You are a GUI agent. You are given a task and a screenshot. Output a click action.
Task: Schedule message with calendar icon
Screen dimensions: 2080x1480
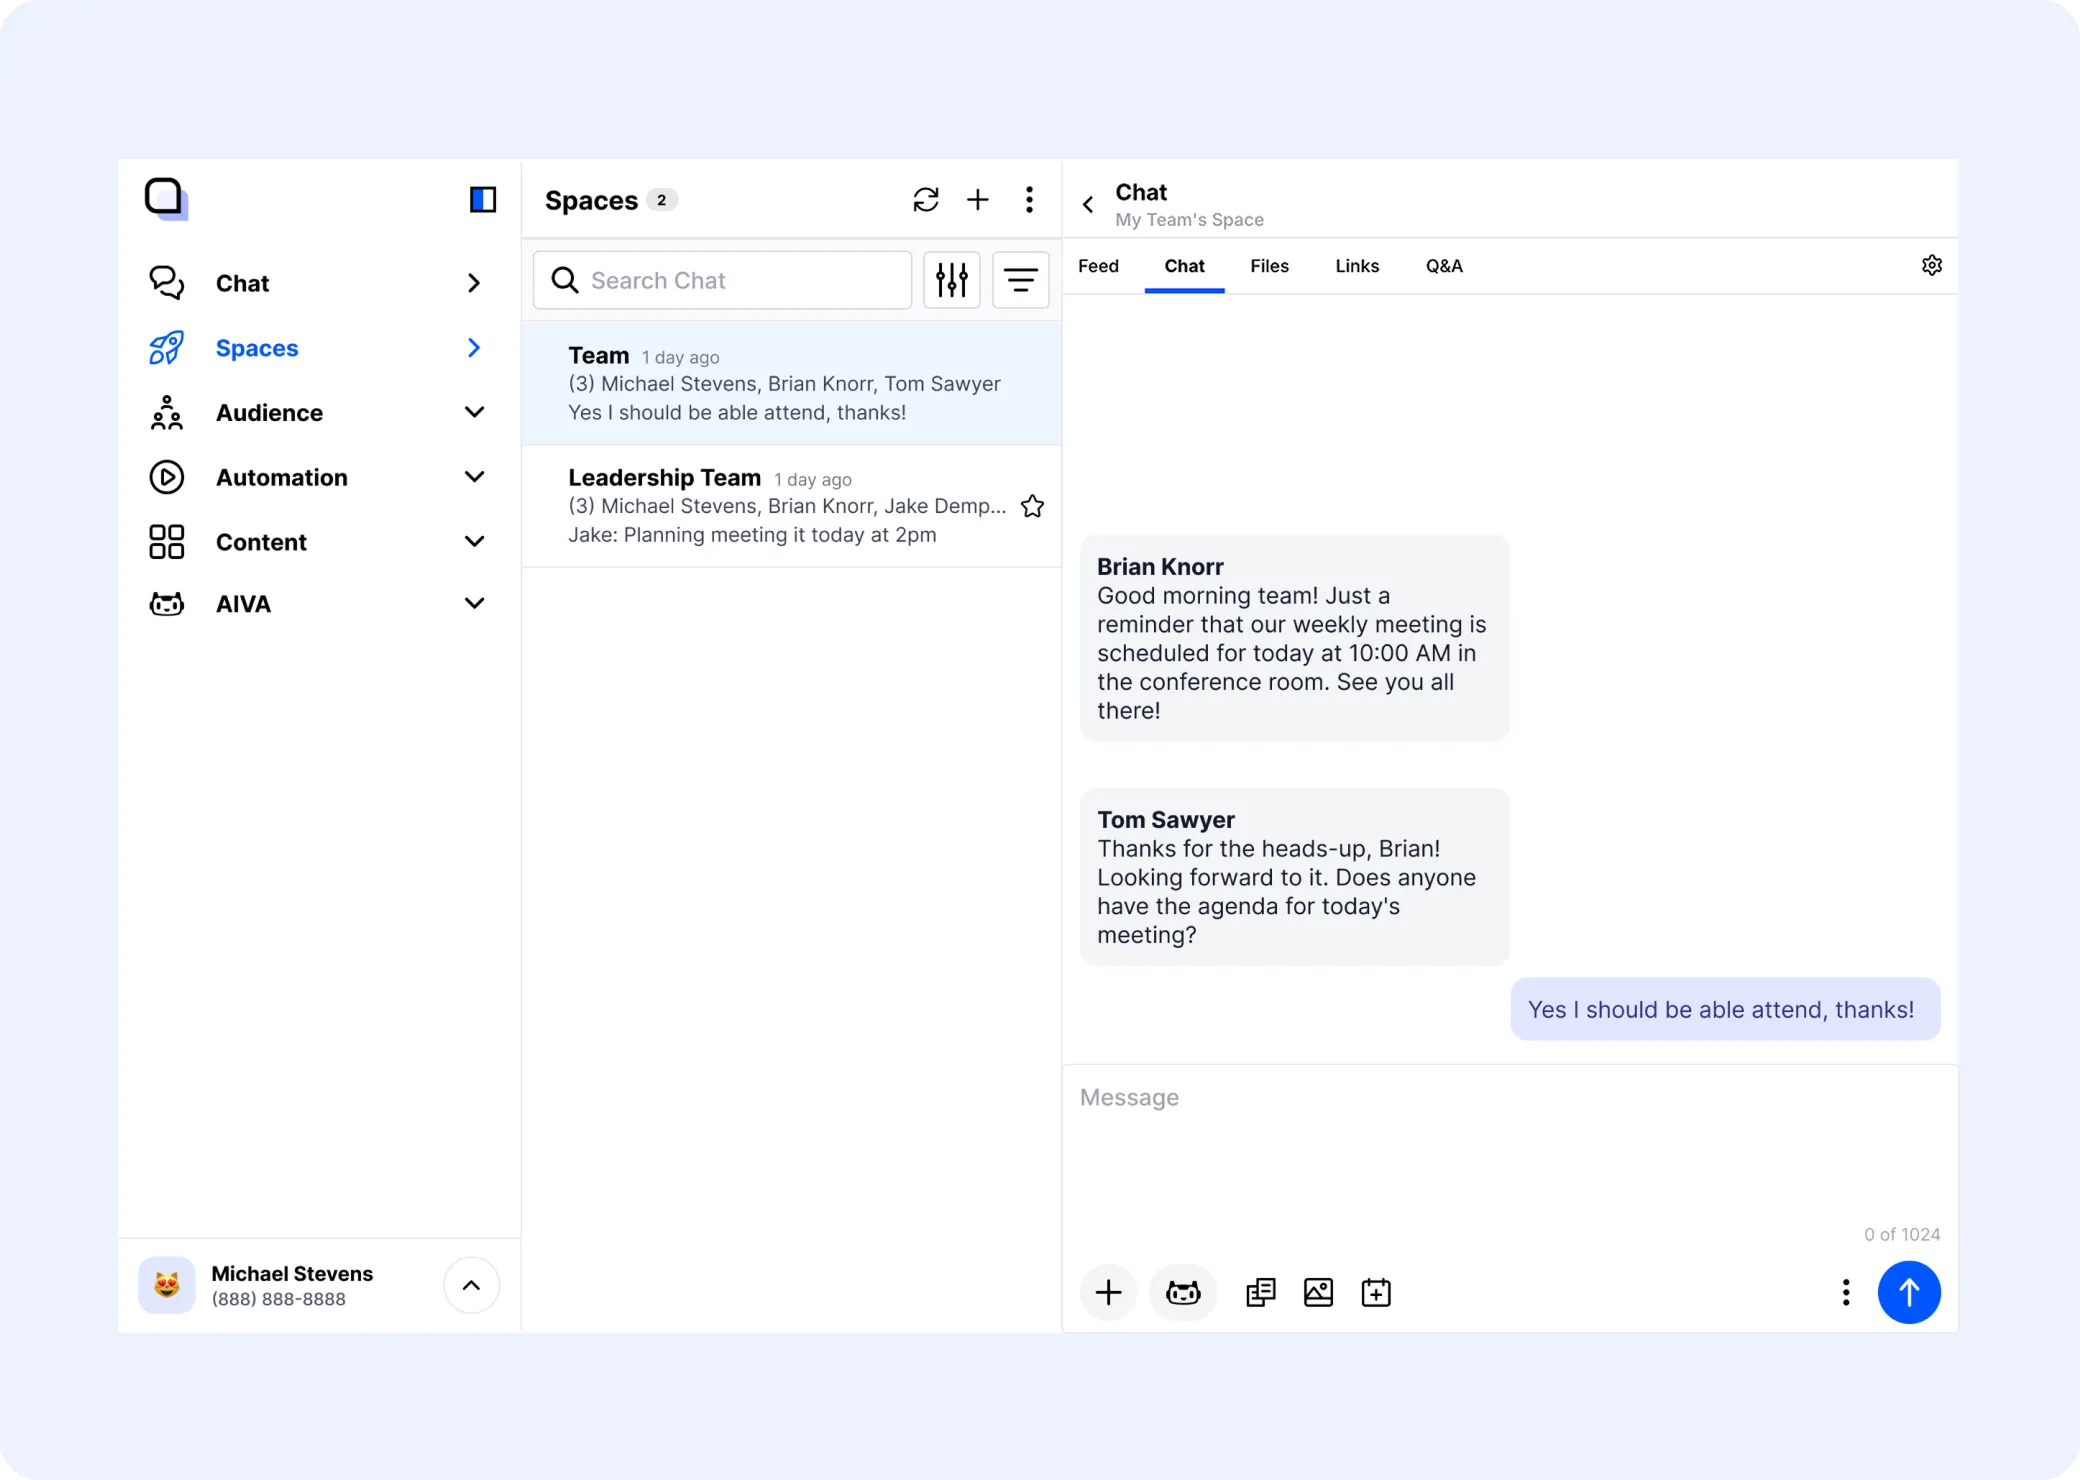(x=1376, y=1292)
